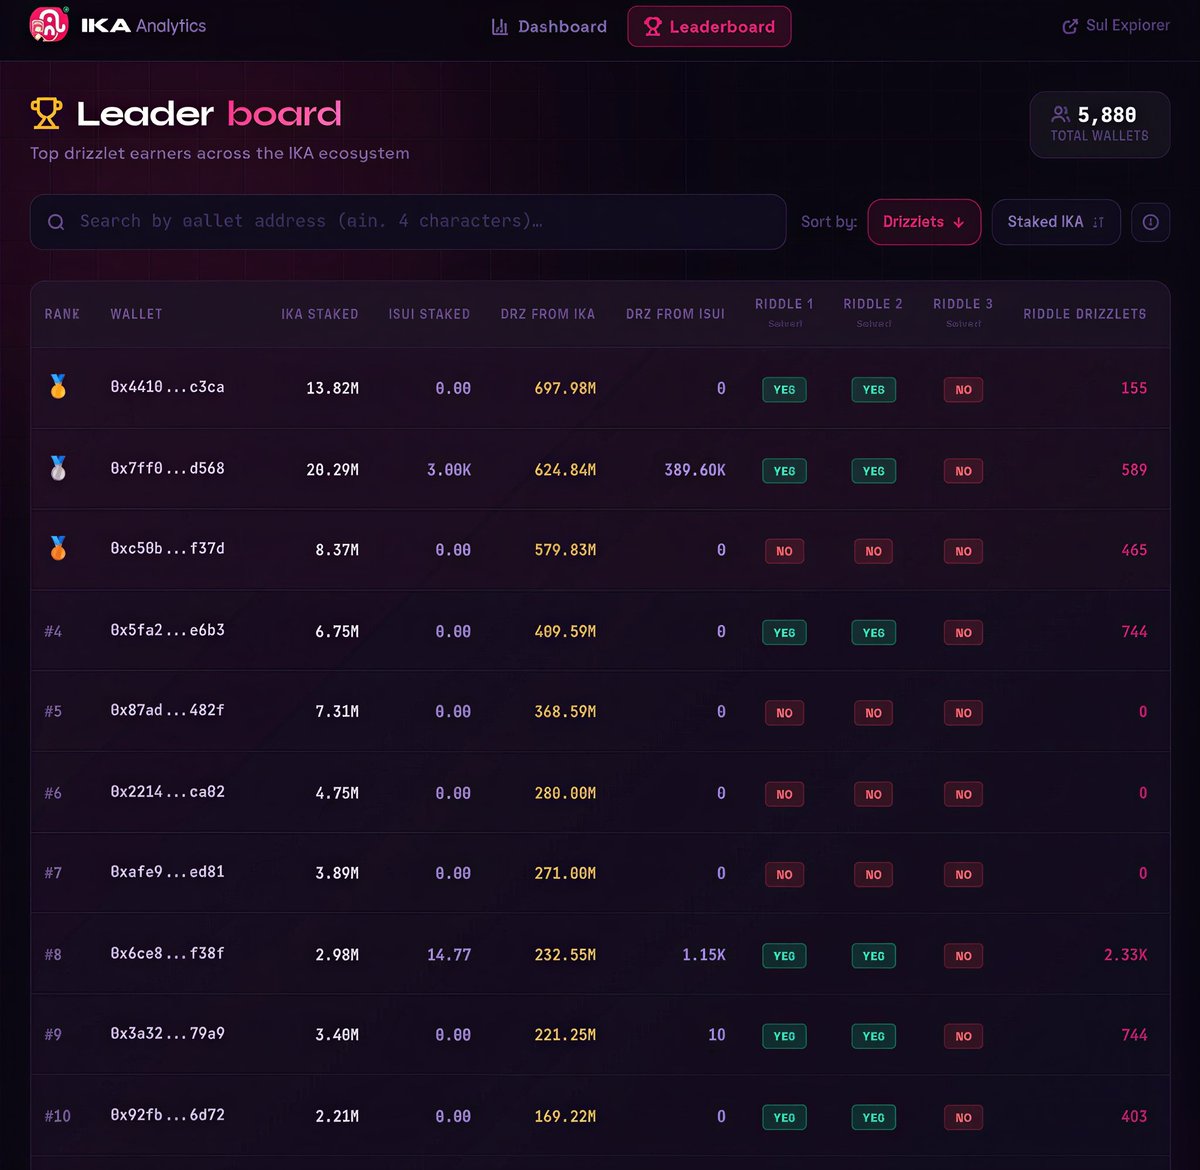This screenshot has height=1170, width=1200.
Task: Click the 1.15K DRZ from ISUI value
Action: pos(704,955)
